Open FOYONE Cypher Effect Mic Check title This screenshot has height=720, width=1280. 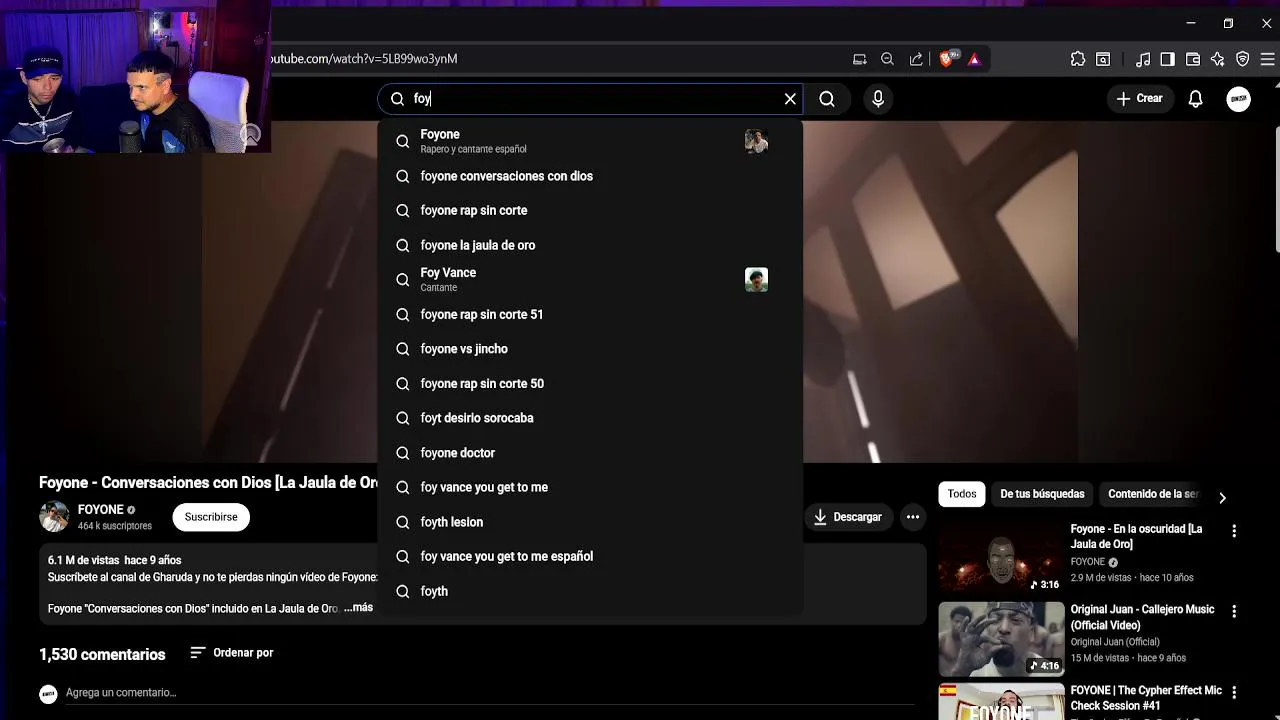[1146, 698]
